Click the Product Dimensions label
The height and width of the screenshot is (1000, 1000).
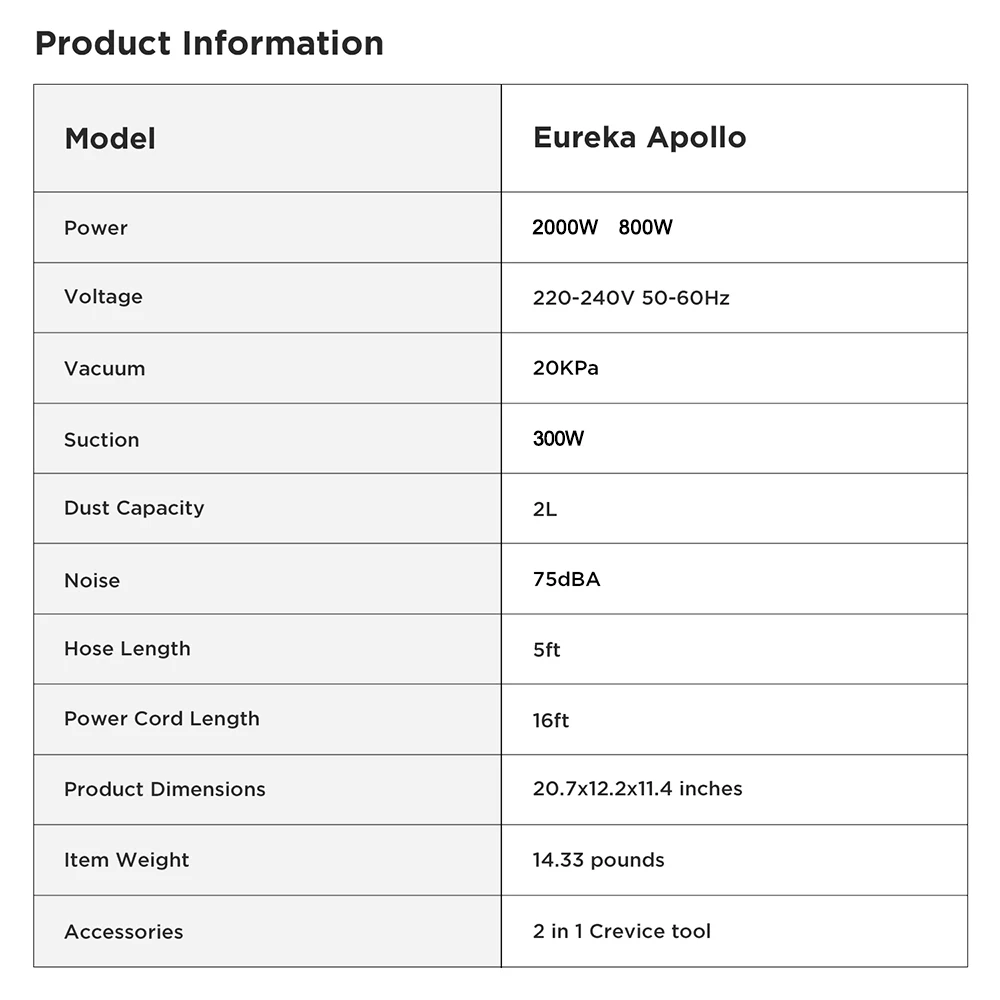tap(165, 790)
